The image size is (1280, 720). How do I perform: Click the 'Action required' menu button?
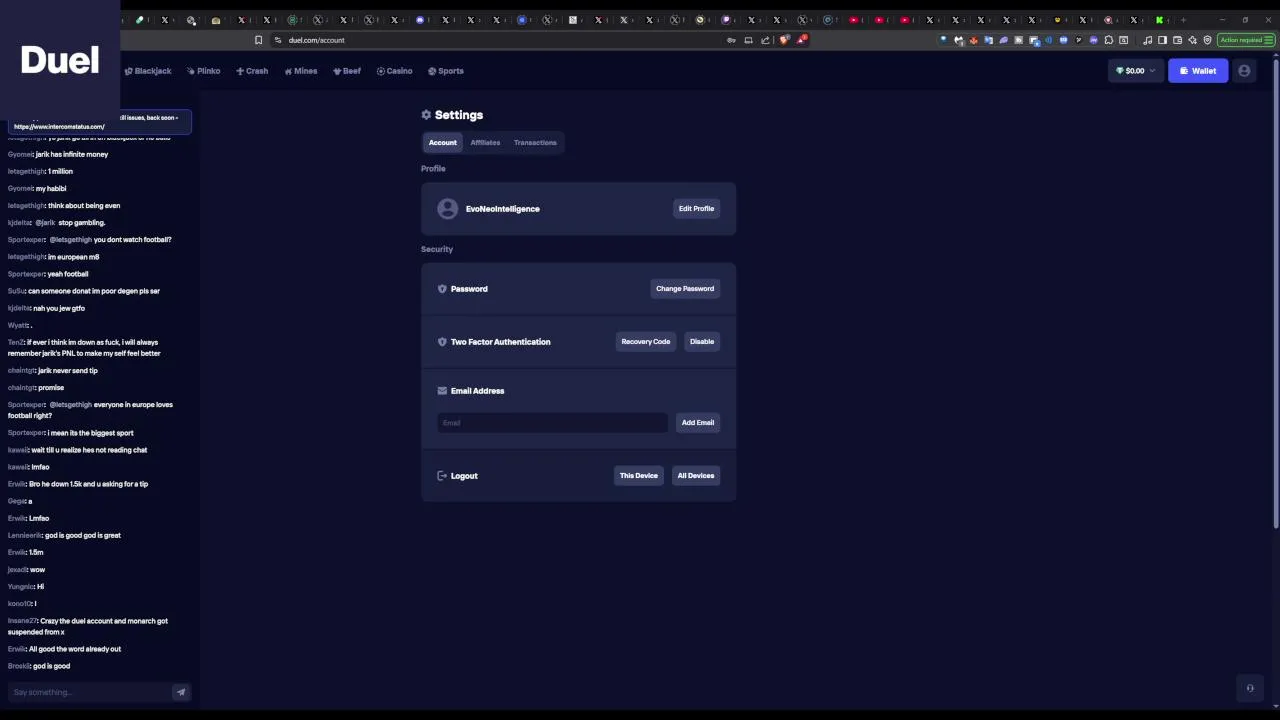(1245, 40)
